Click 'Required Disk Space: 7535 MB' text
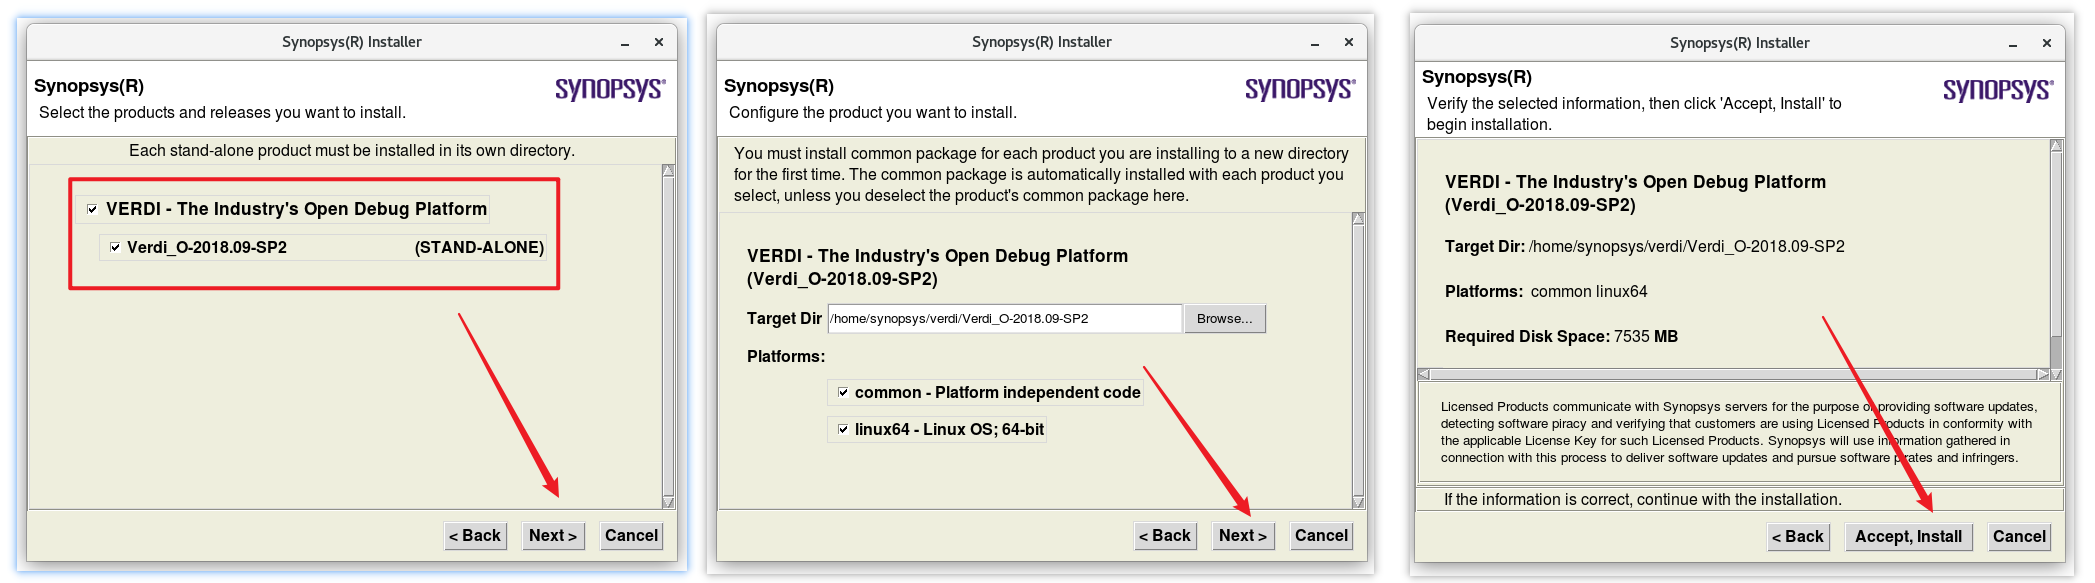Viewport: 2095px width, 583px height. [x=1561, y=336]
